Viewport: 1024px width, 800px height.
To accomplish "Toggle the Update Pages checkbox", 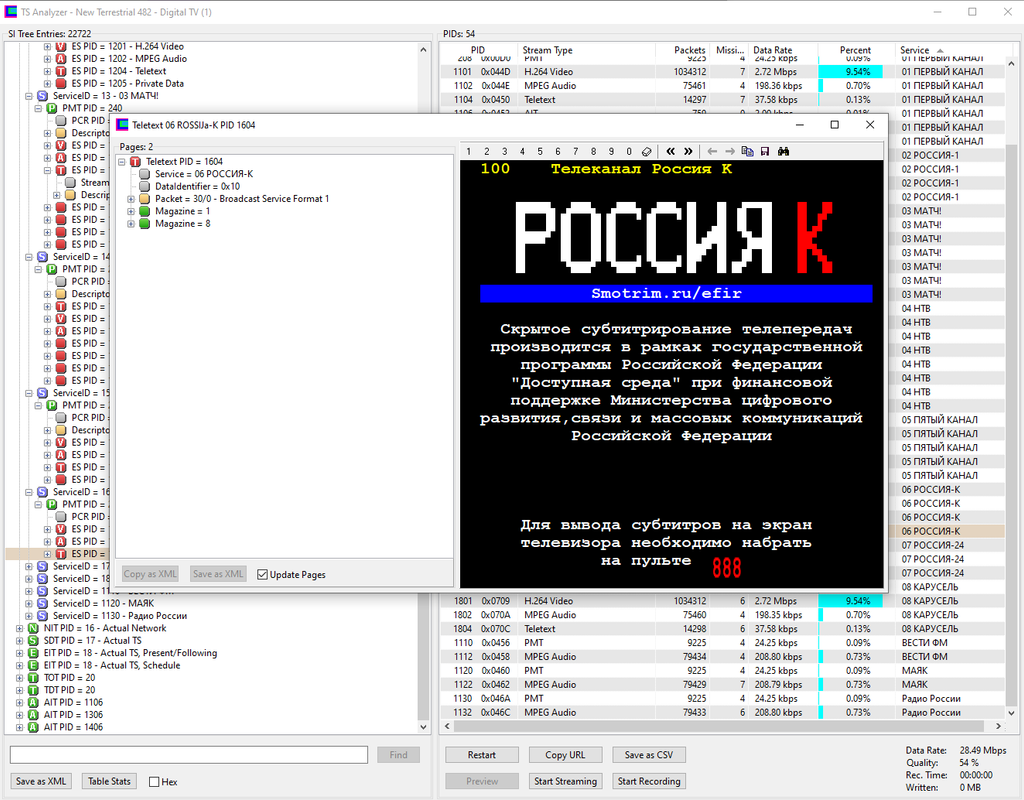I will (x=263, y=575).
